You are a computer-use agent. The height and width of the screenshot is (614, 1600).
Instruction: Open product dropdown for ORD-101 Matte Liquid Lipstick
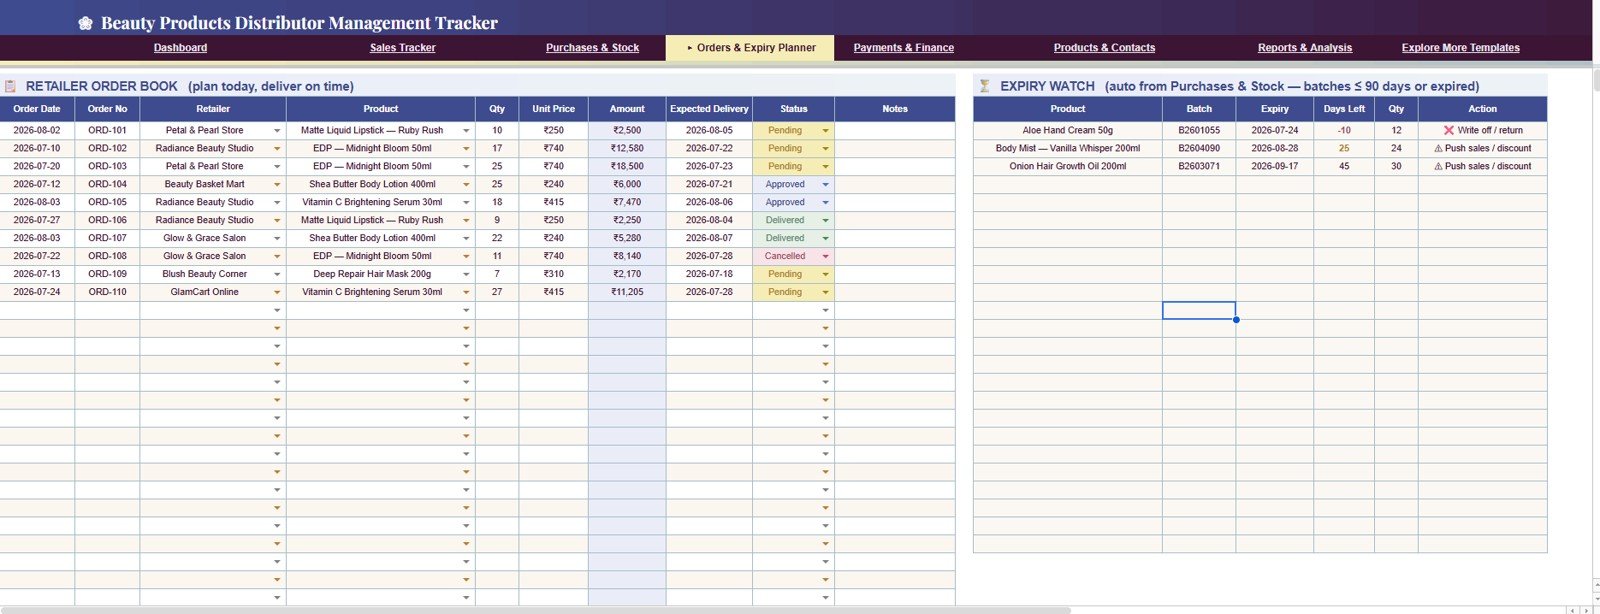coord(466,130)
